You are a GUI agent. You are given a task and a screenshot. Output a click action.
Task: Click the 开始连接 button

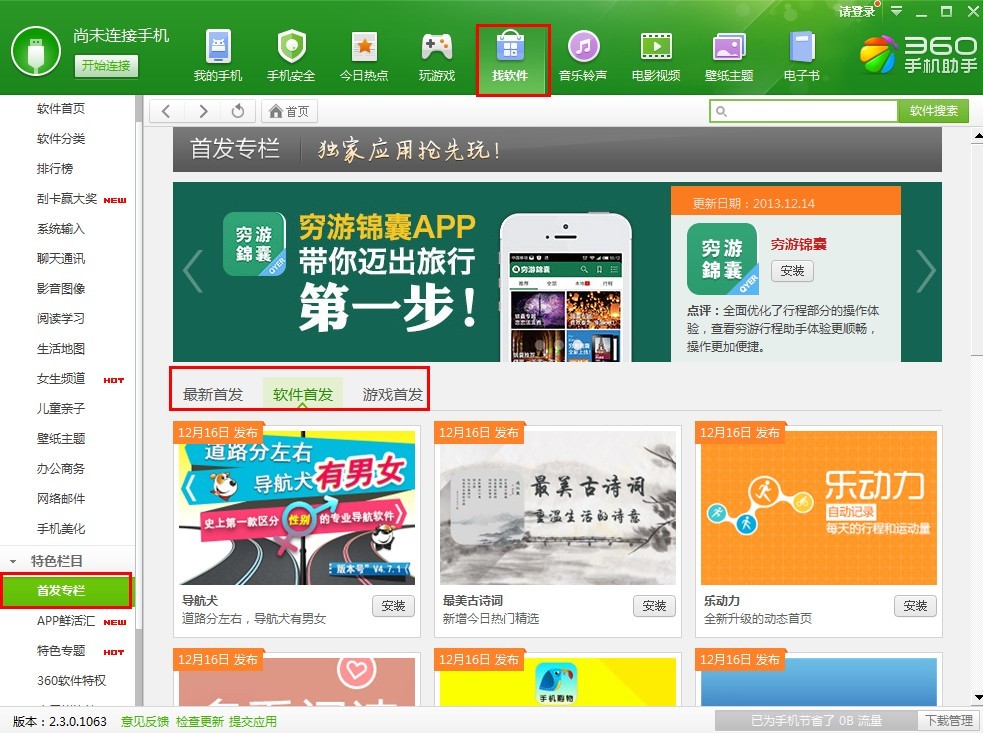point(106,66)
